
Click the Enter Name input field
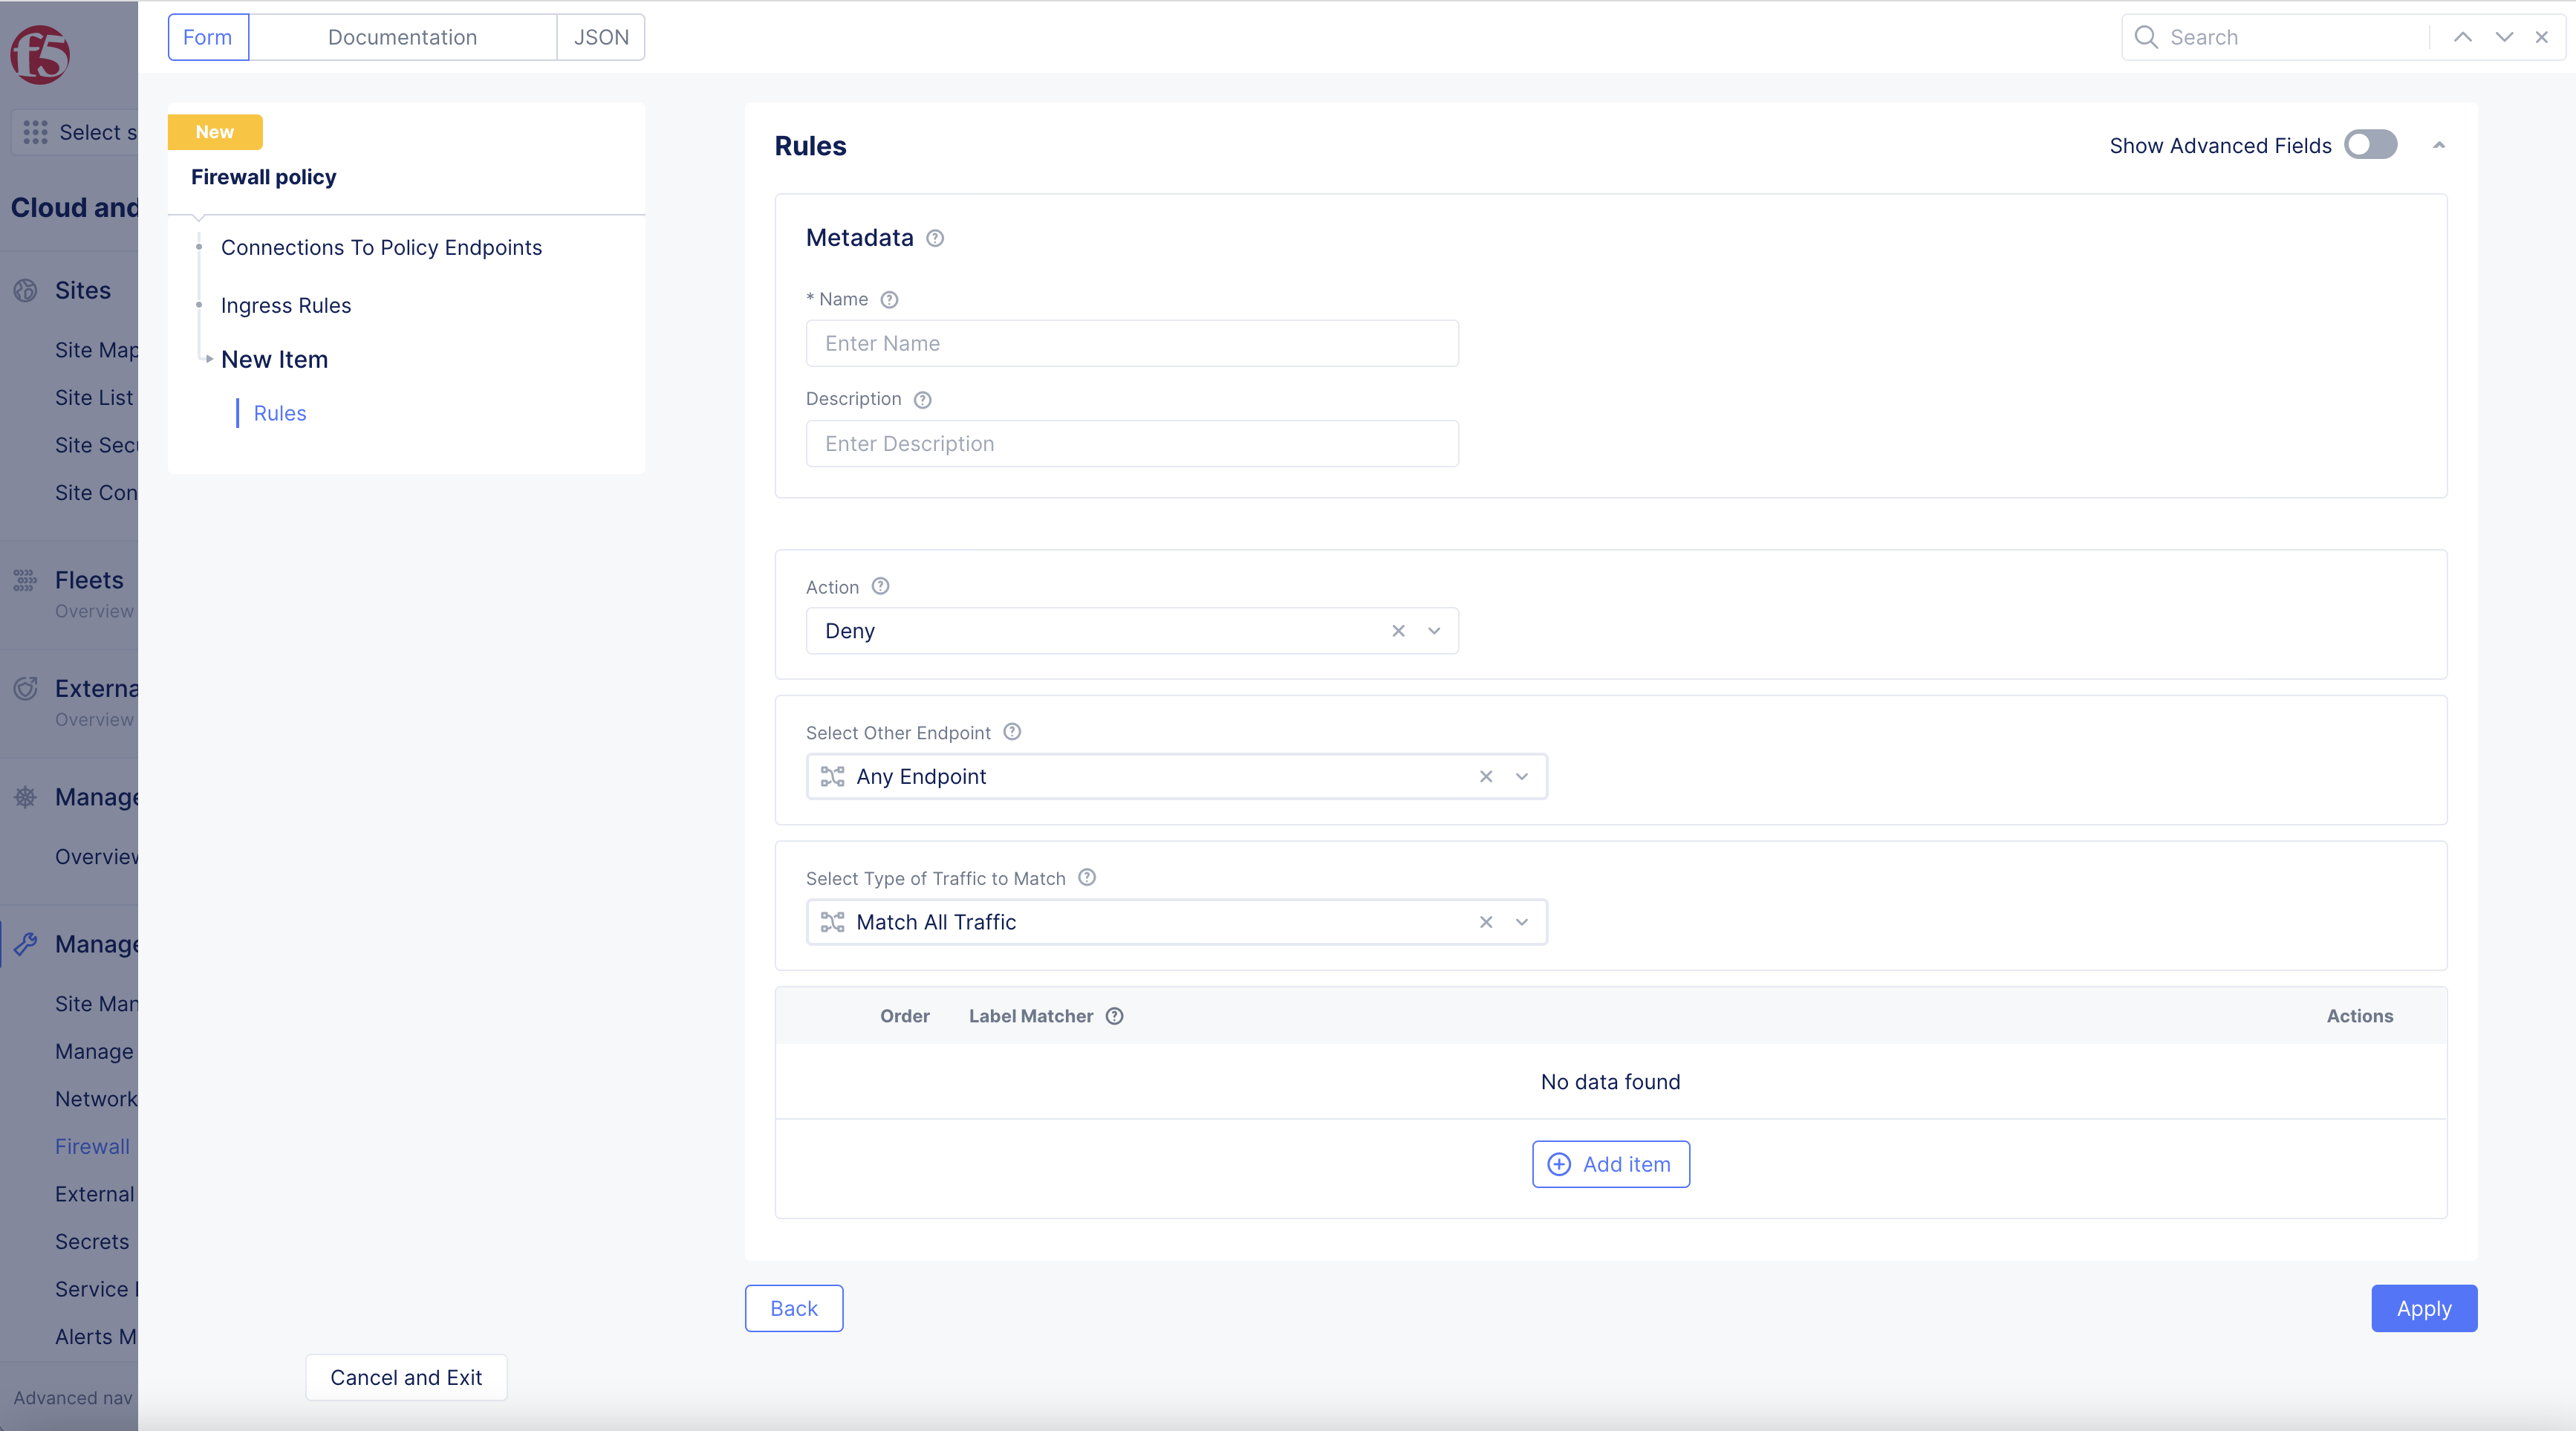[1132, 343]
